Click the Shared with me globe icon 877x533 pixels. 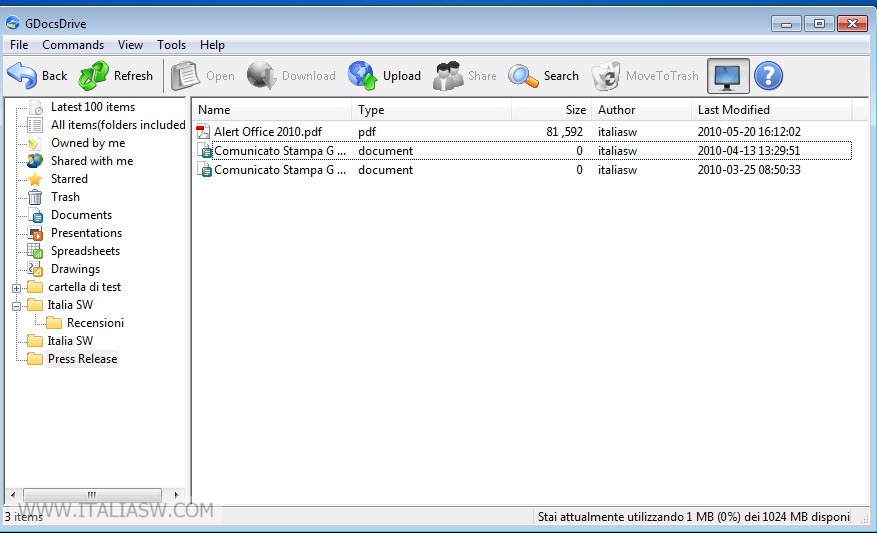[35, 161]
